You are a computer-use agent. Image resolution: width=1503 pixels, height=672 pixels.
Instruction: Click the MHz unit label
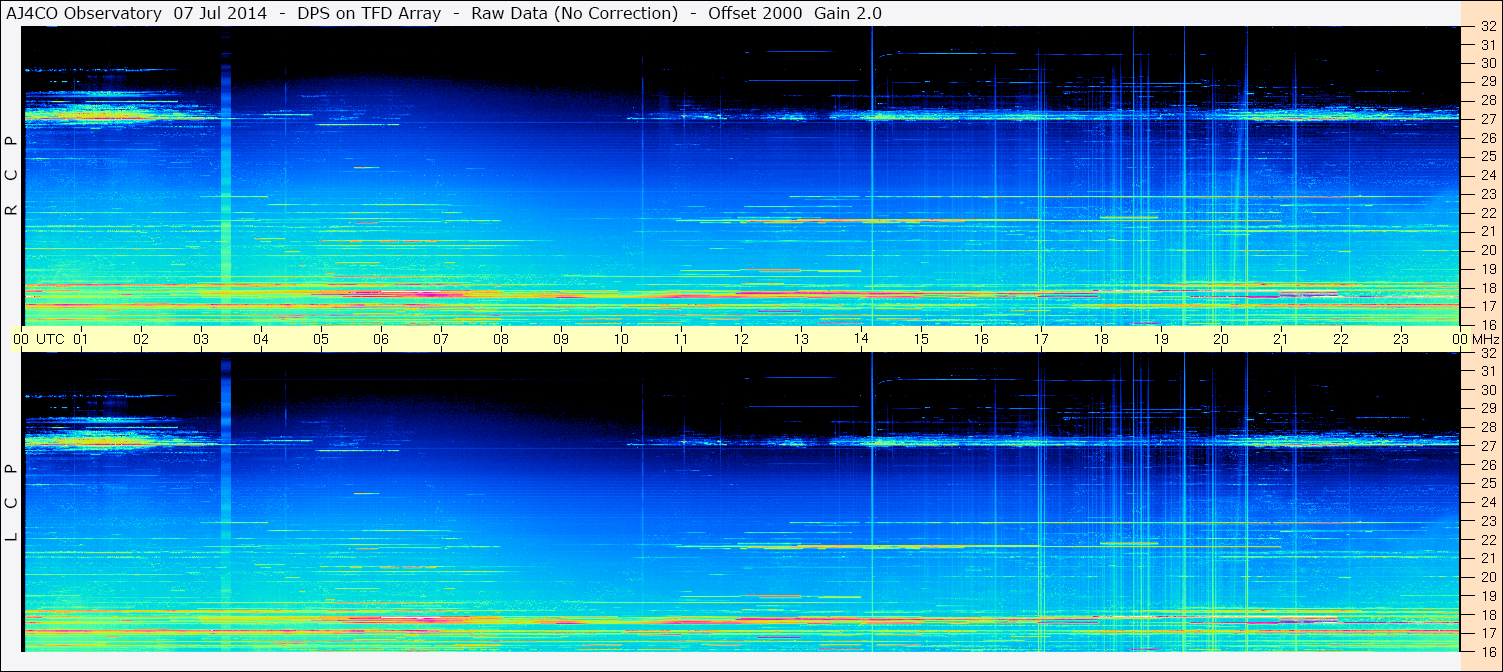(1482, 339)
